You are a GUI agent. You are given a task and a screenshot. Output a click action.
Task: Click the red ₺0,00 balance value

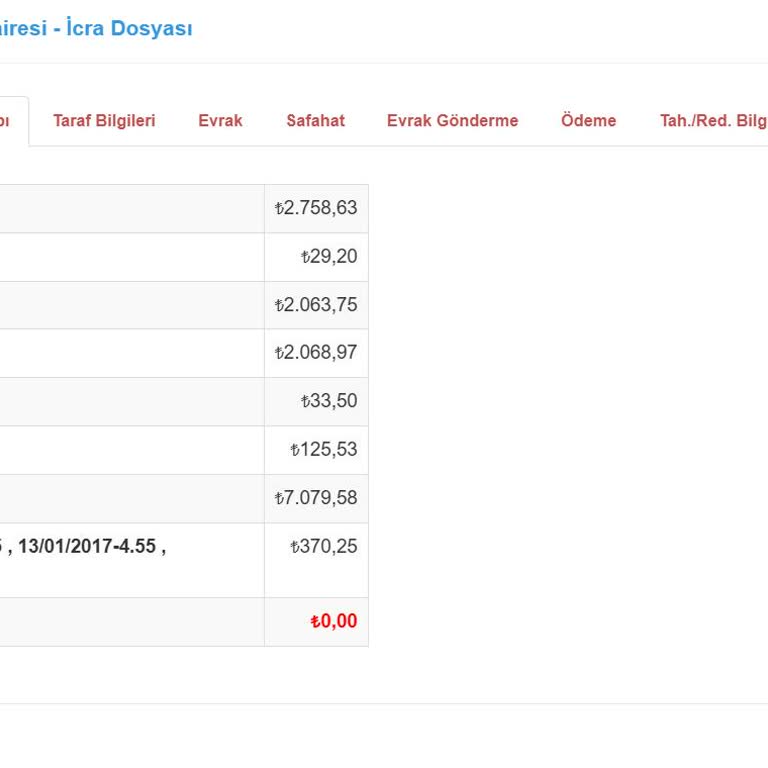coord(333,621)
